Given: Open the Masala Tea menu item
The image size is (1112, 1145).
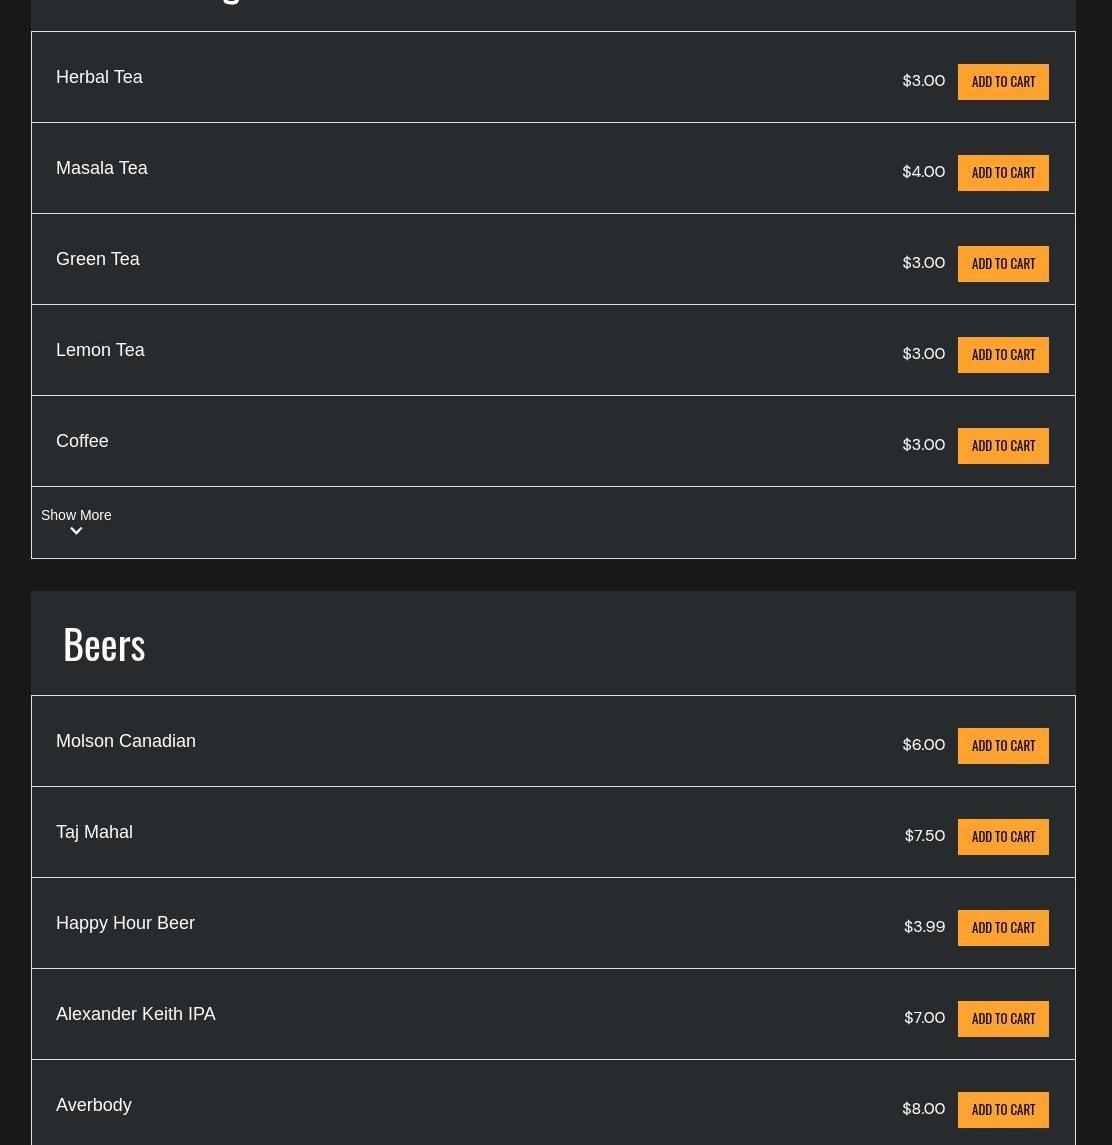Looking at the screenshot, I should pos(102,168).
